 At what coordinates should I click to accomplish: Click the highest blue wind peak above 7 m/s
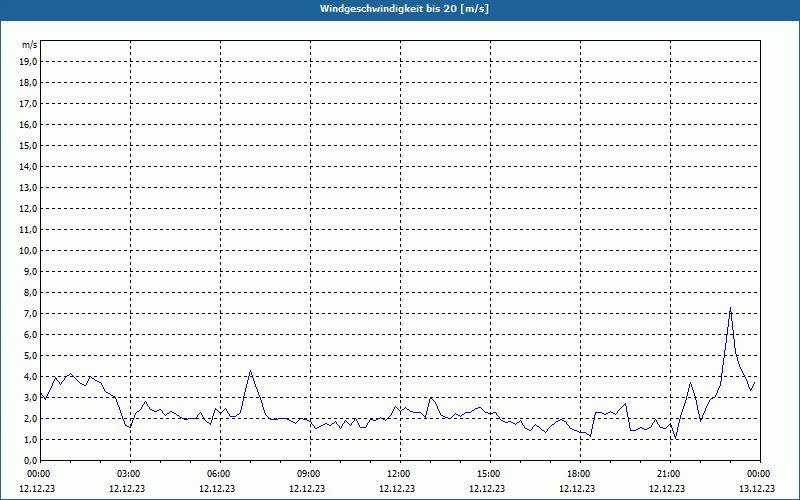coord(731,308)
